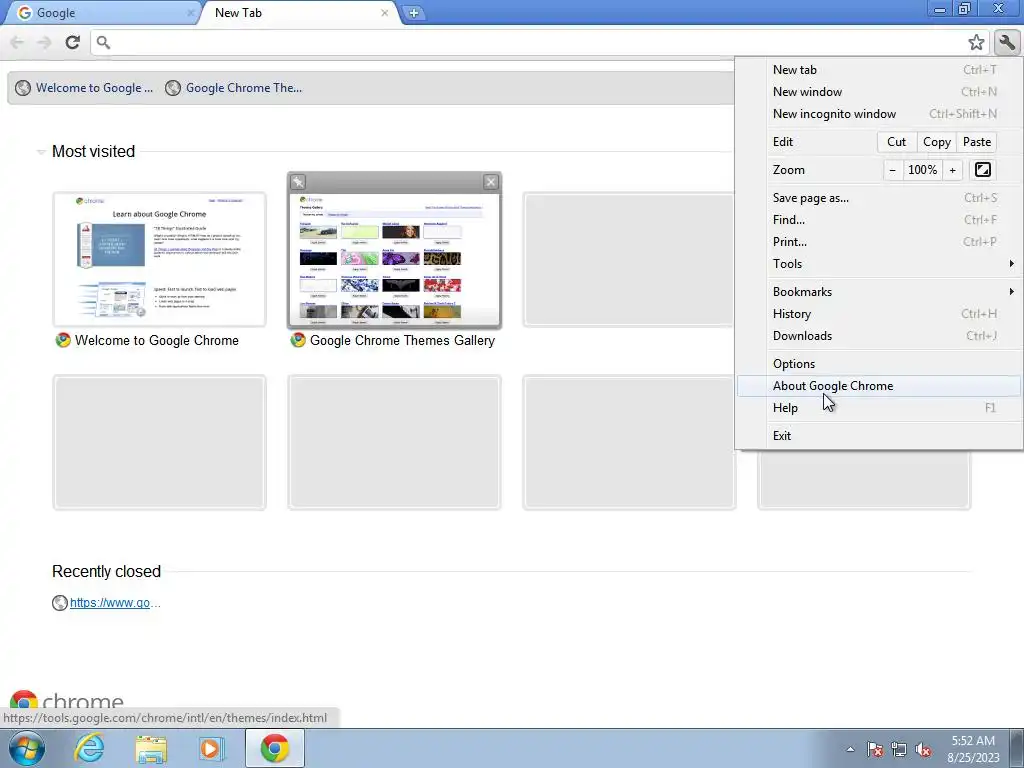Open Windows Explorer from taskbar
The image size is (1024, 768).
tap(151, 748)
